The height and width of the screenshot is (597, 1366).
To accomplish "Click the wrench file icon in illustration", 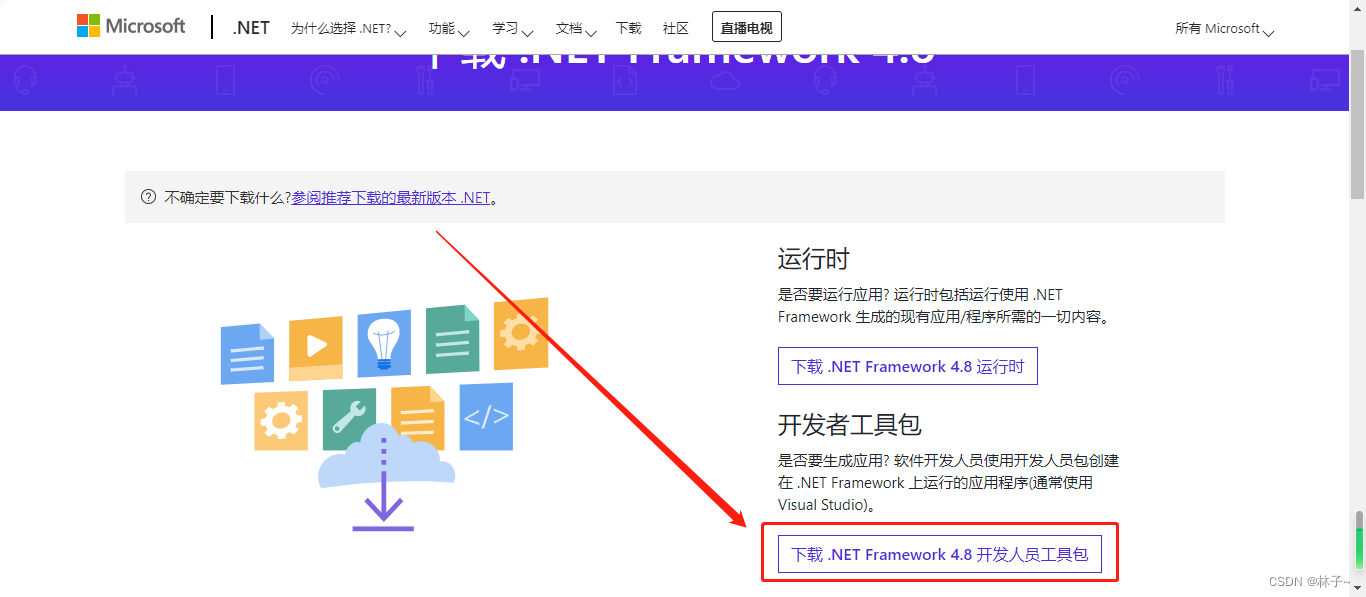I will coord(350,419).
